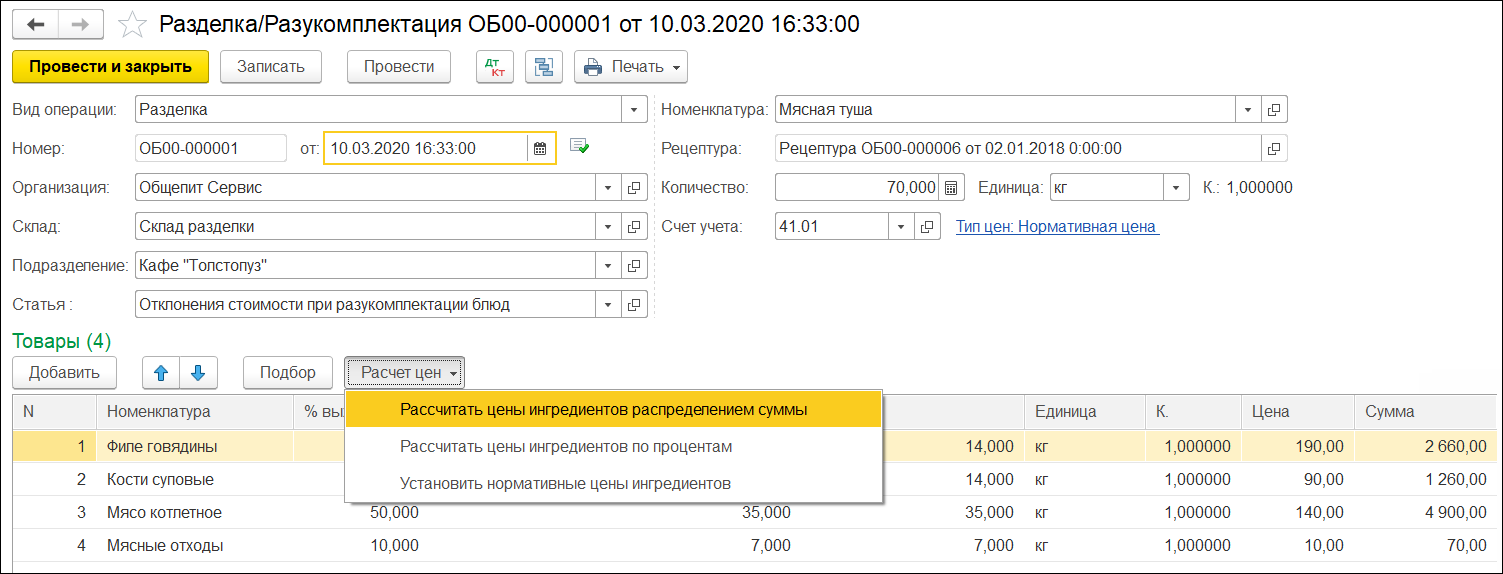Screen dimensions: 1503x574
Task: Open Рецептура linked record icon
Action: point(1274,149)
